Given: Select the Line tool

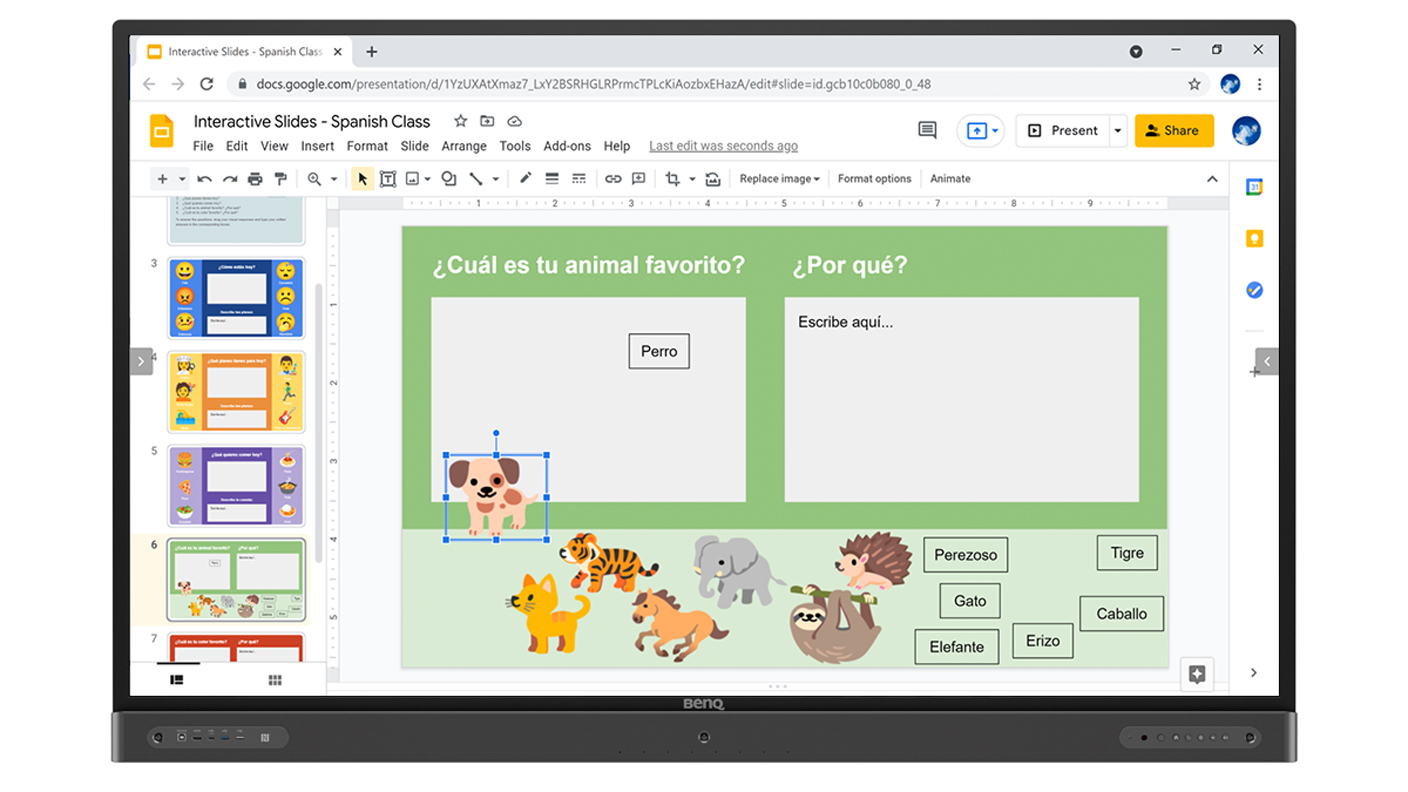Looking at the screenshot, I should pyautogui.click(x=478, y=178).
